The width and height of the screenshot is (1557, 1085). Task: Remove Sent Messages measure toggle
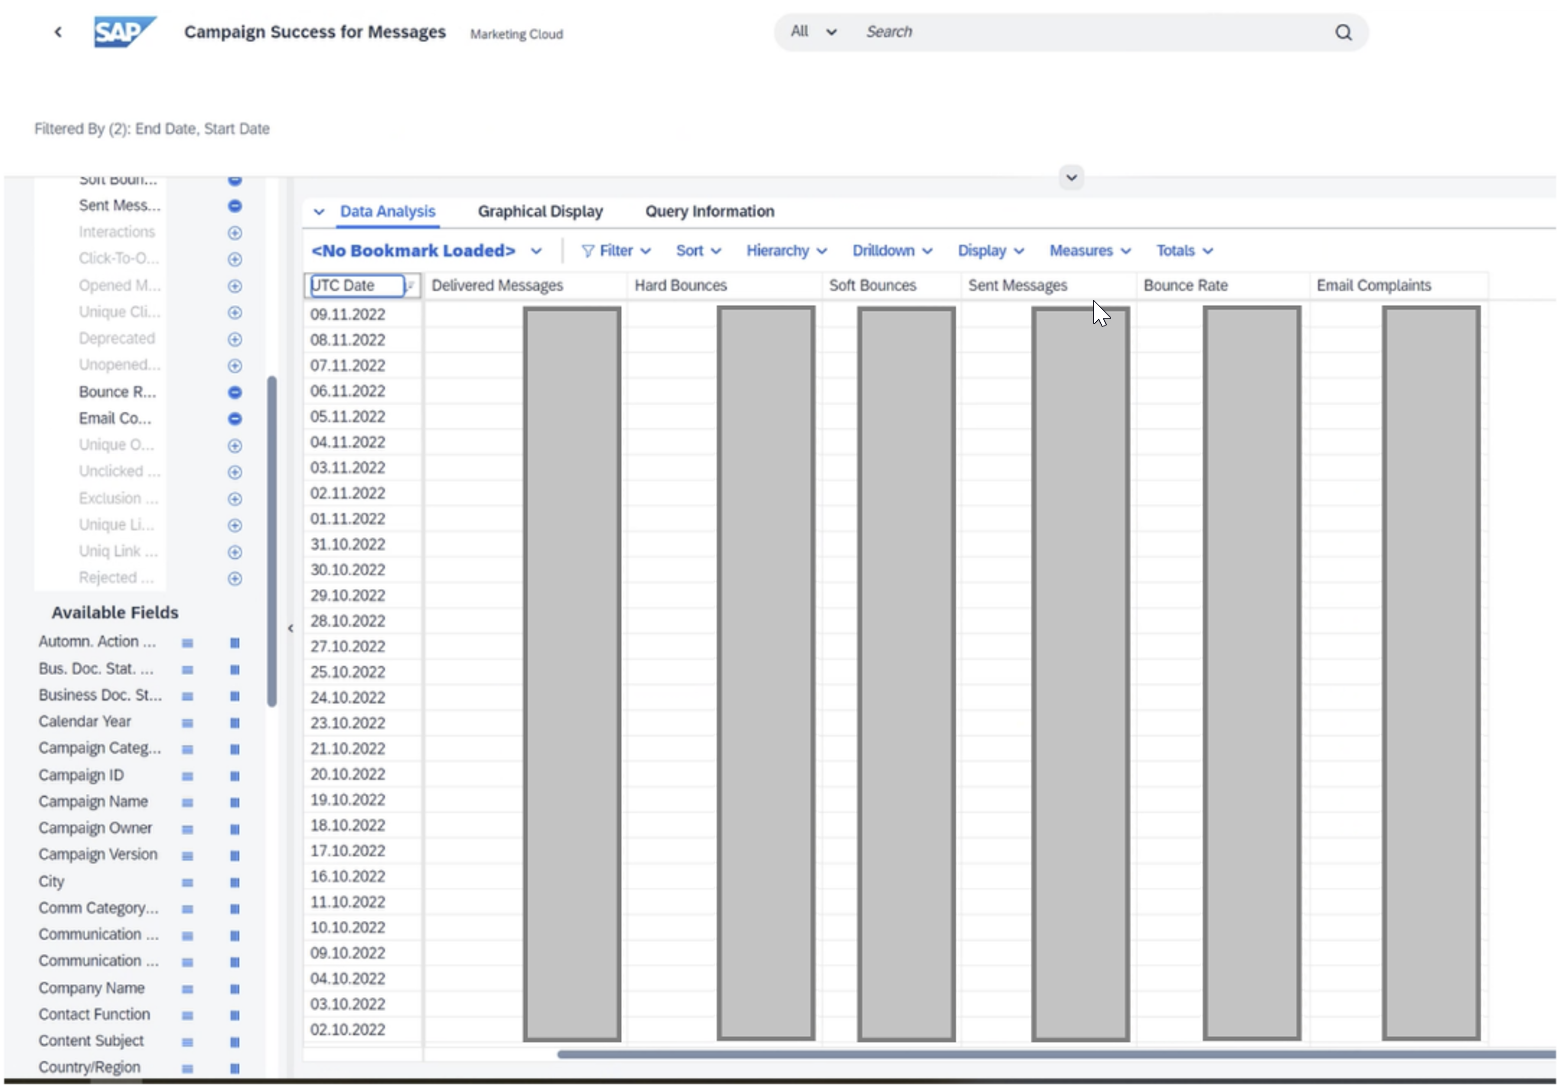[x=235, y=206]
